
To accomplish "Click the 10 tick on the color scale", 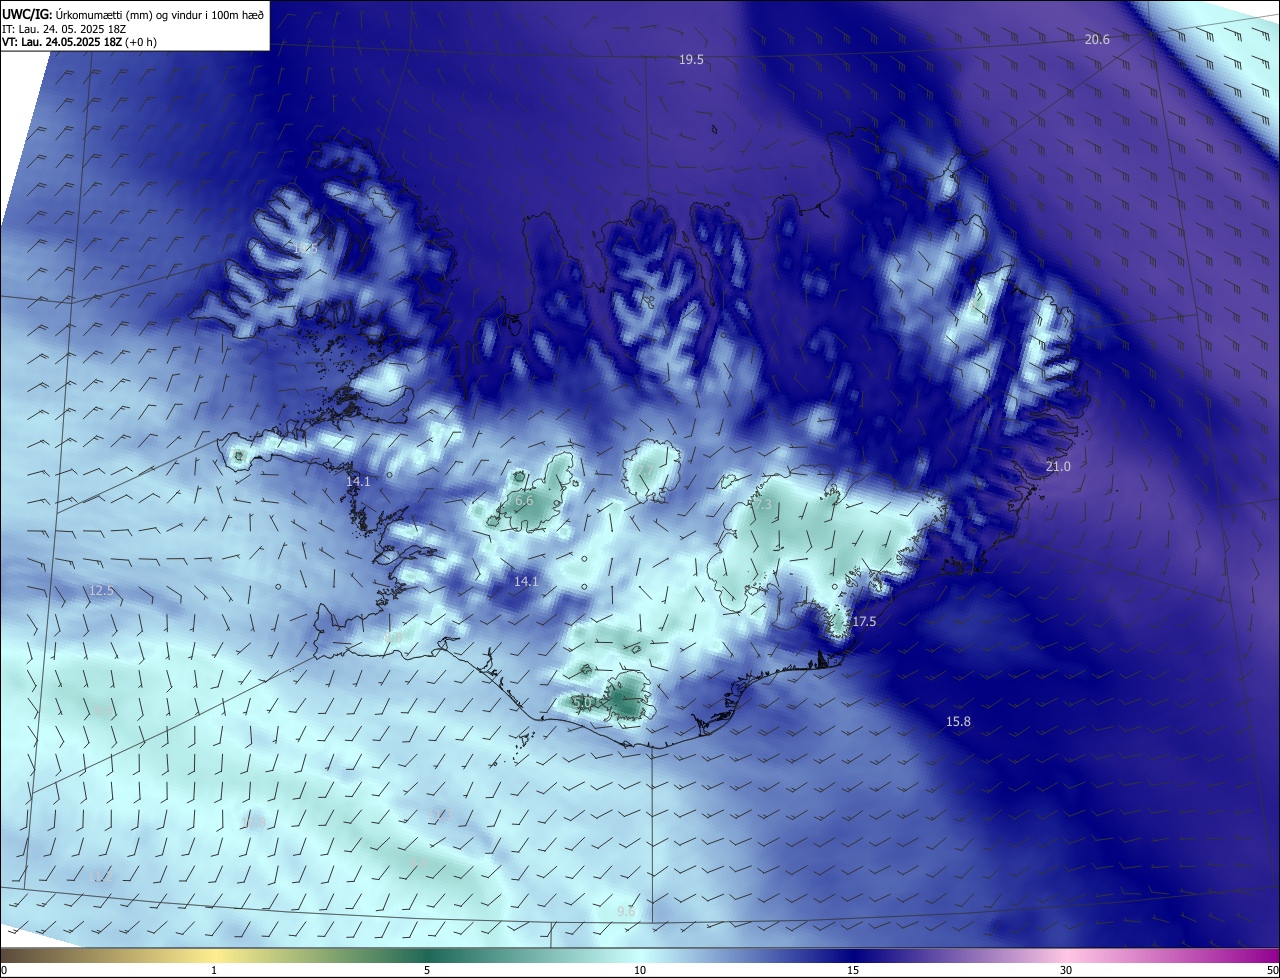I will [640, 970].
